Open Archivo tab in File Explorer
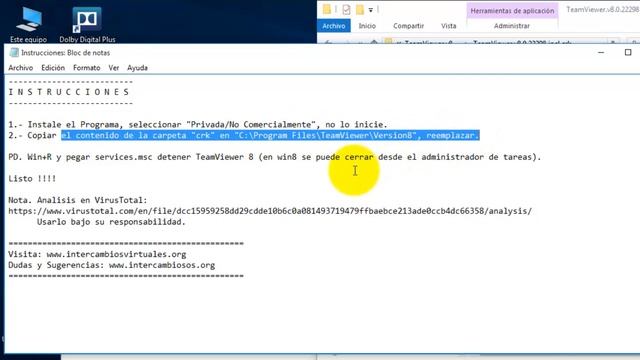The height and width of the screenshot is (360, 640). (333, 26)
